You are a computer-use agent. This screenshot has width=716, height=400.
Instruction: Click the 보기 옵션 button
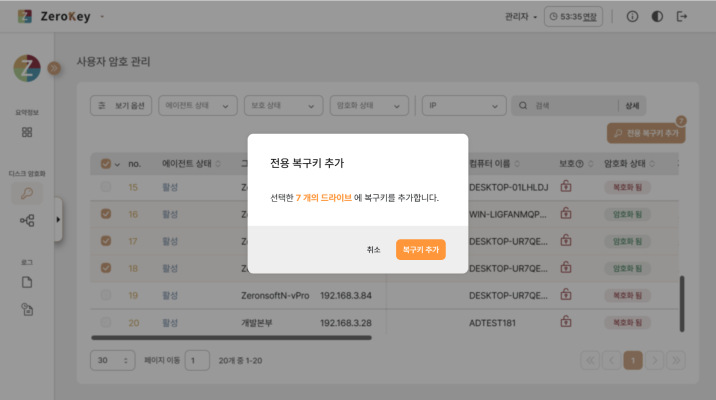click(121, 105)
